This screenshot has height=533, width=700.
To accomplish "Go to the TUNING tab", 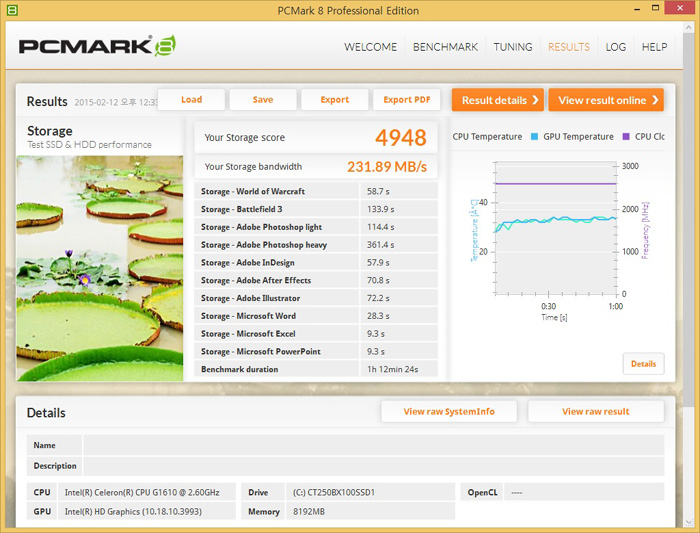I will 513,47.
